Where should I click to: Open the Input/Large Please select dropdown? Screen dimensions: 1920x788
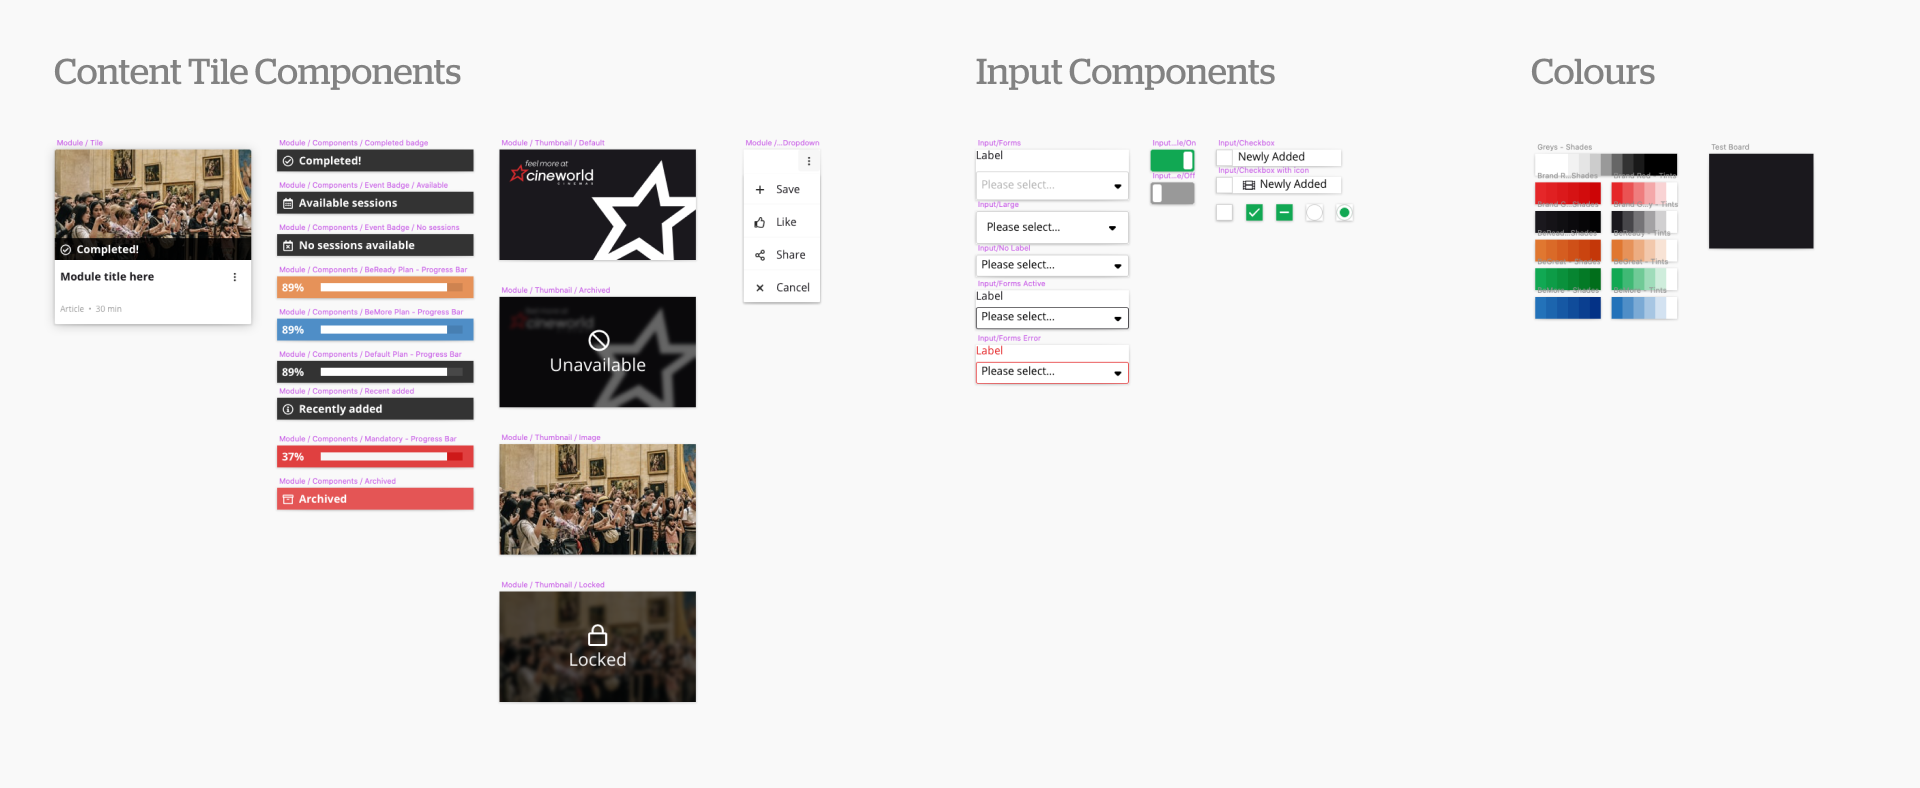tap(1051, 227)
